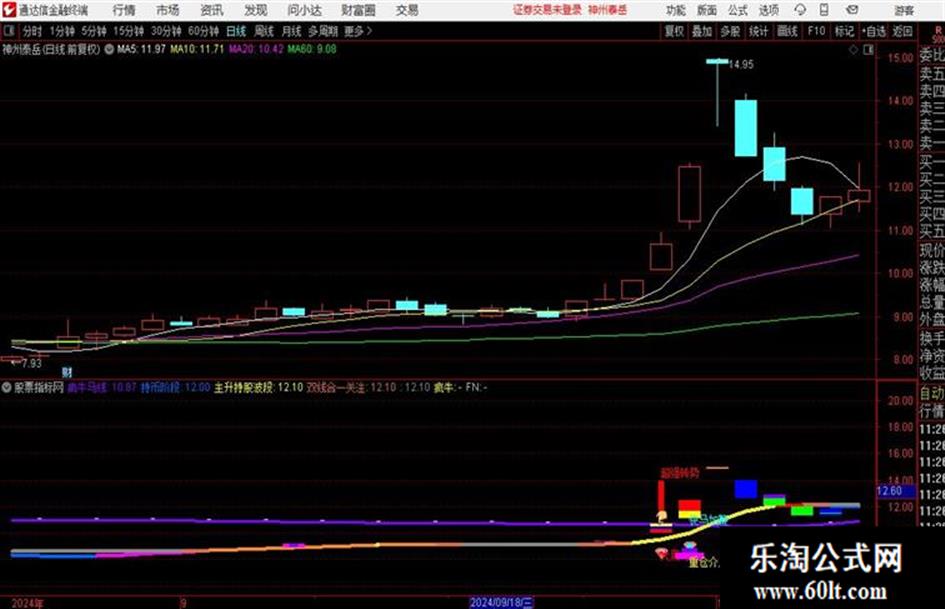945x609 pixels.
Task: Click the 7.93 low price label
Action: 31,363
